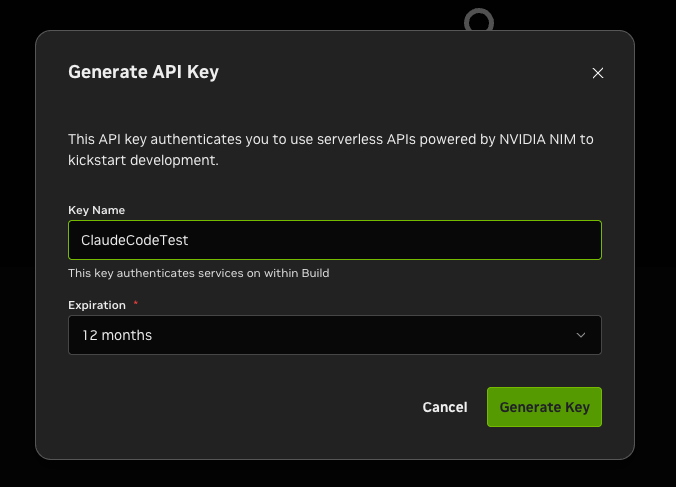Click the chevron arrow in the Expiration field
This screenshot has width=676, height=487.
coord(581,335)
